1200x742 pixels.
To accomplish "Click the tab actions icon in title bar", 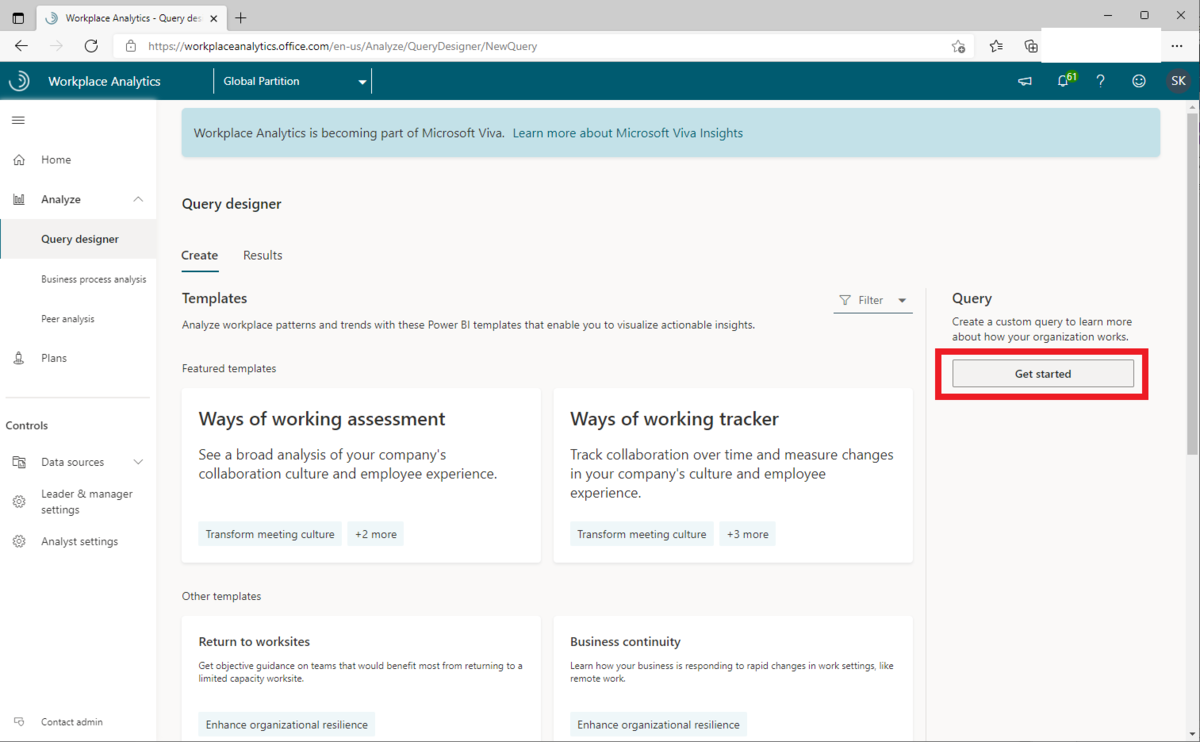I will point(18,17).
